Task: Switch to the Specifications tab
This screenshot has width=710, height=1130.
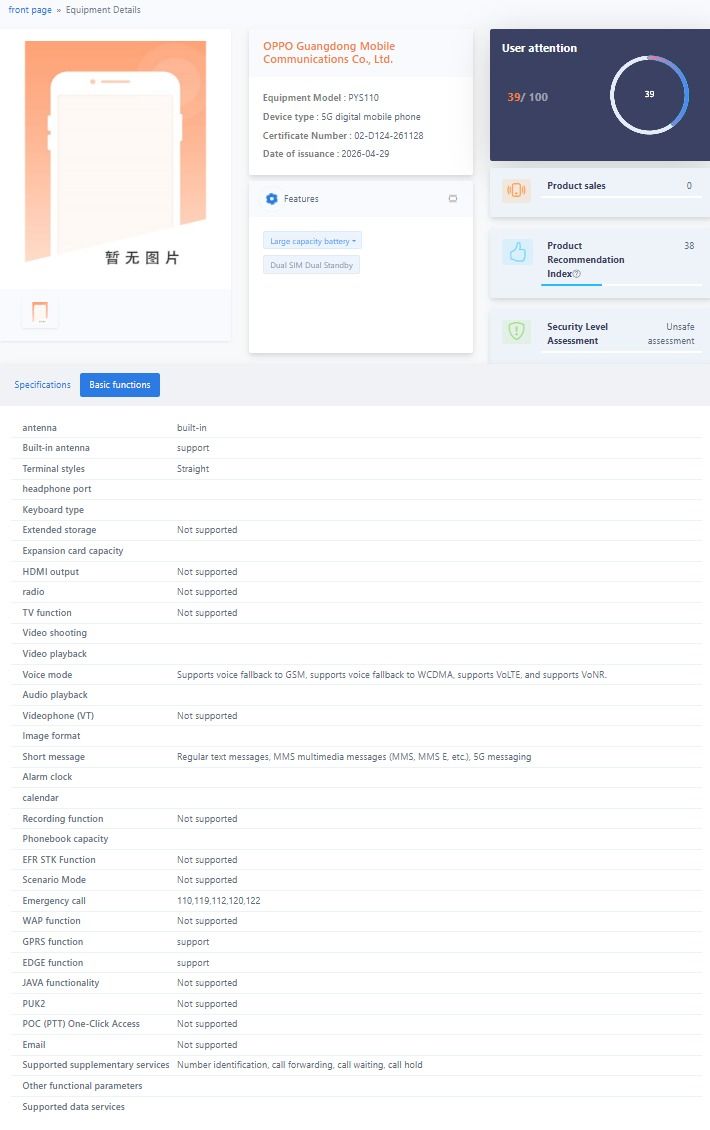Action: pos(43,385)
